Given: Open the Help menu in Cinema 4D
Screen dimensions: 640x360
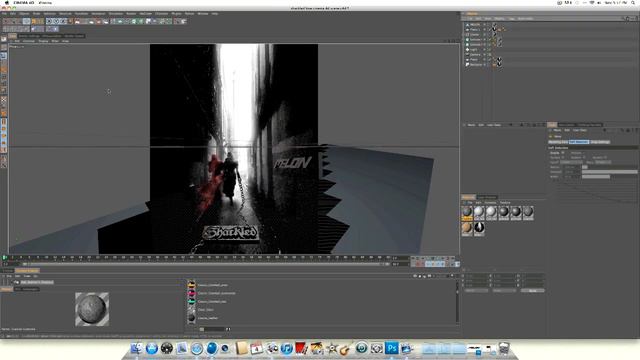Looking at the screenshot, I should 215,13.
